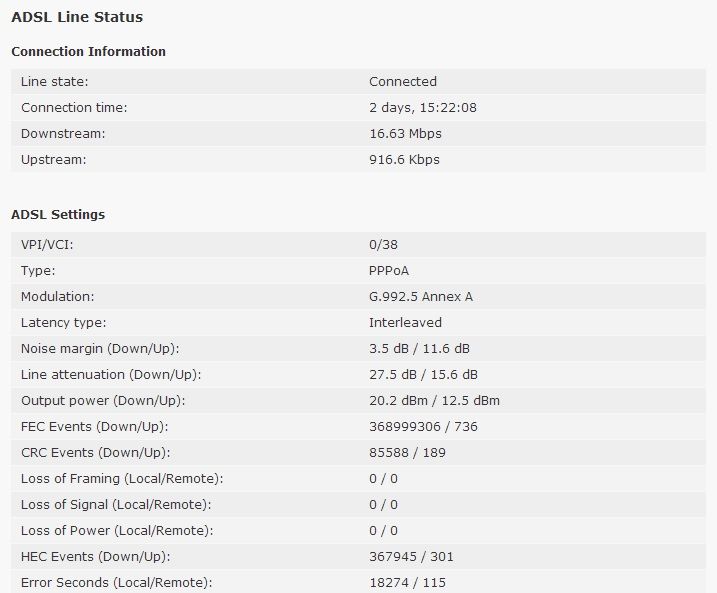Click the FEC Events value 368999306 / 736
Image resolution: width=717 pixels, height=593 pixels.
tap(423, 427)
